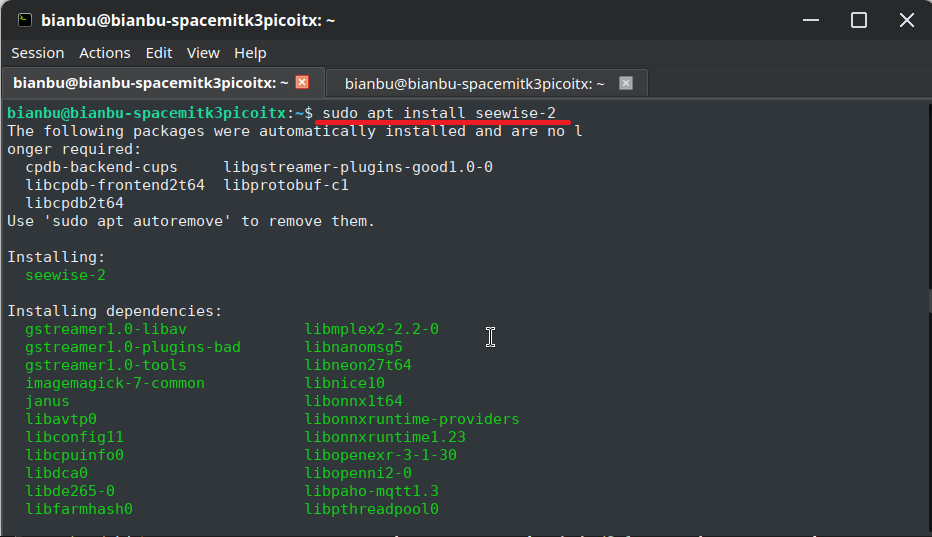Minimize the terminal window
This screenshot has width=932, height=537.
click(811, 20)
